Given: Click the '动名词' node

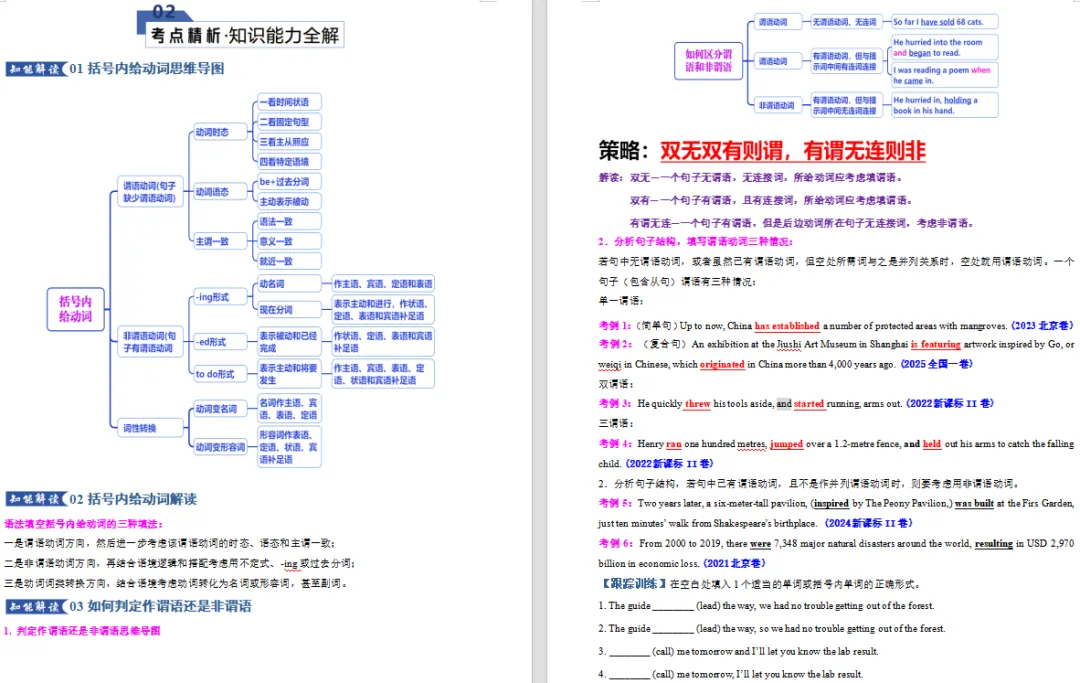Looking at the screenshot, I should coord(289,284).
